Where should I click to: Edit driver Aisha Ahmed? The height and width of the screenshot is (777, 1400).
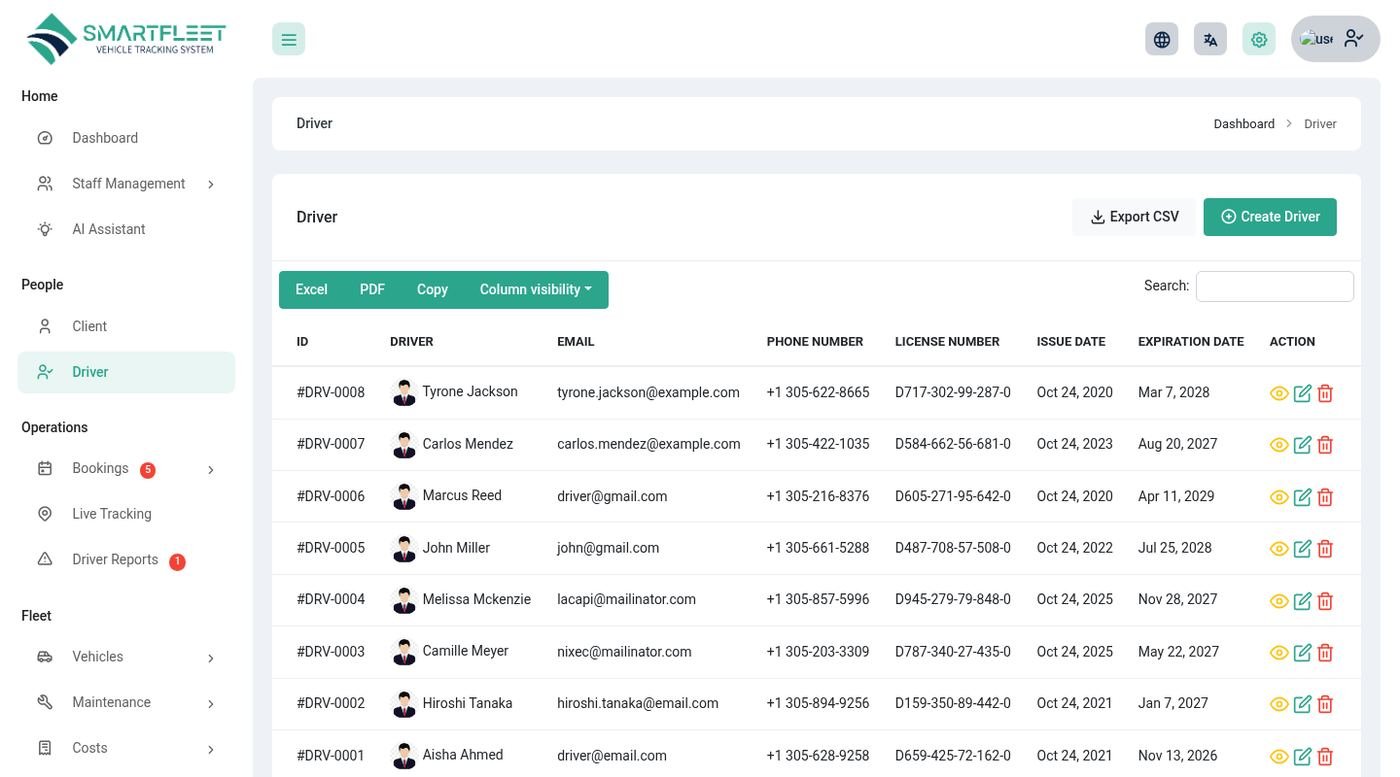(x=1302, y=757)
